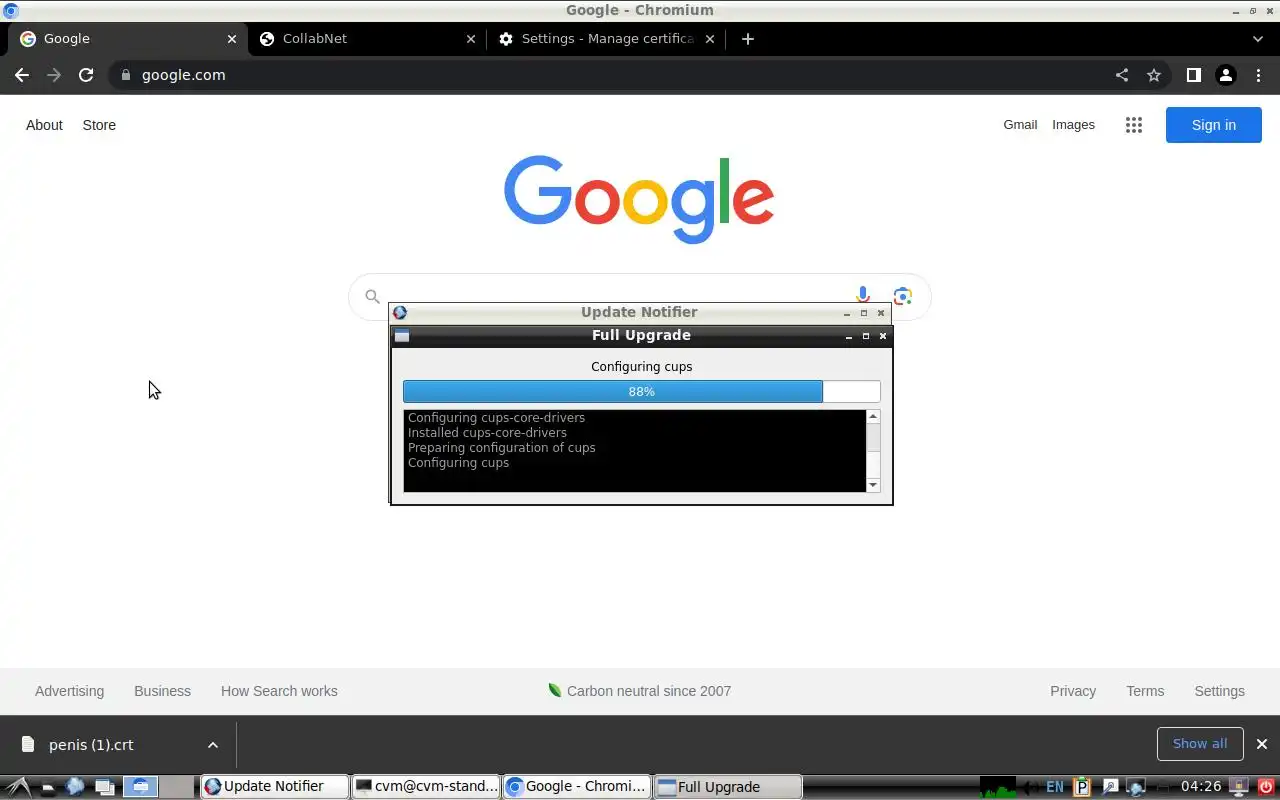
Task: Open the Store link
Action: tap(99, 125)
